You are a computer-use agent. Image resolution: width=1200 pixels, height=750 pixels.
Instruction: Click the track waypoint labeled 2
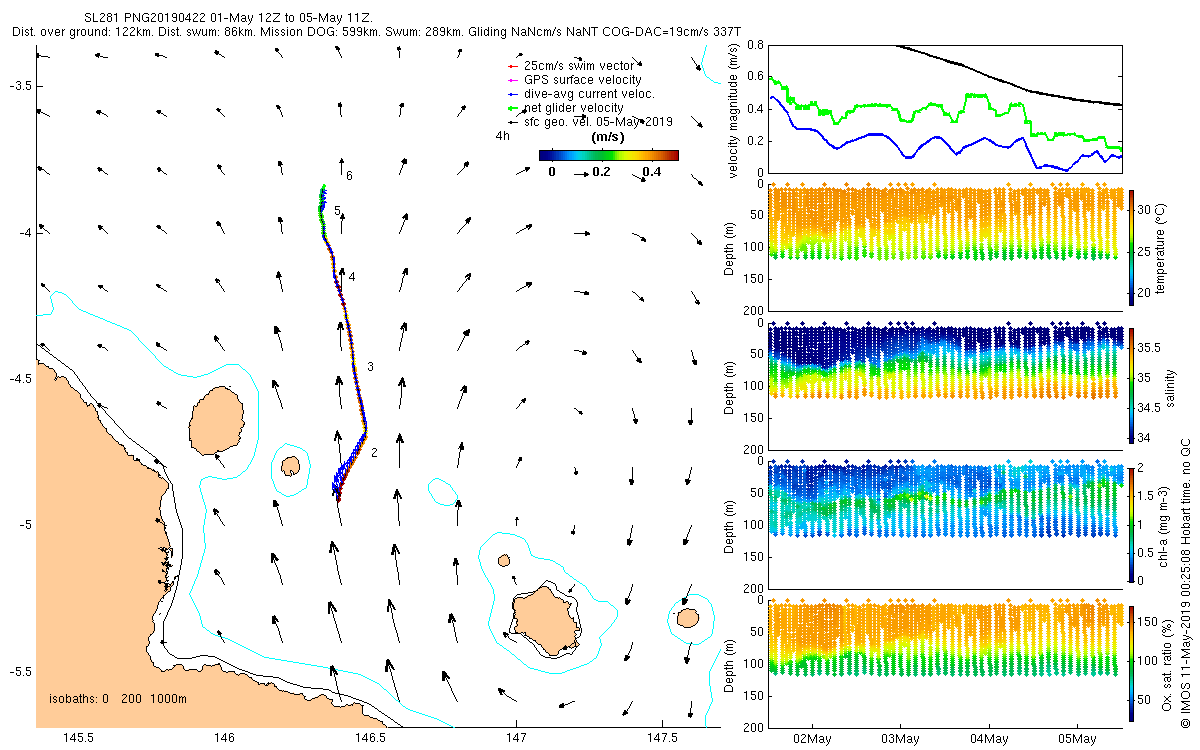point(374,453)
